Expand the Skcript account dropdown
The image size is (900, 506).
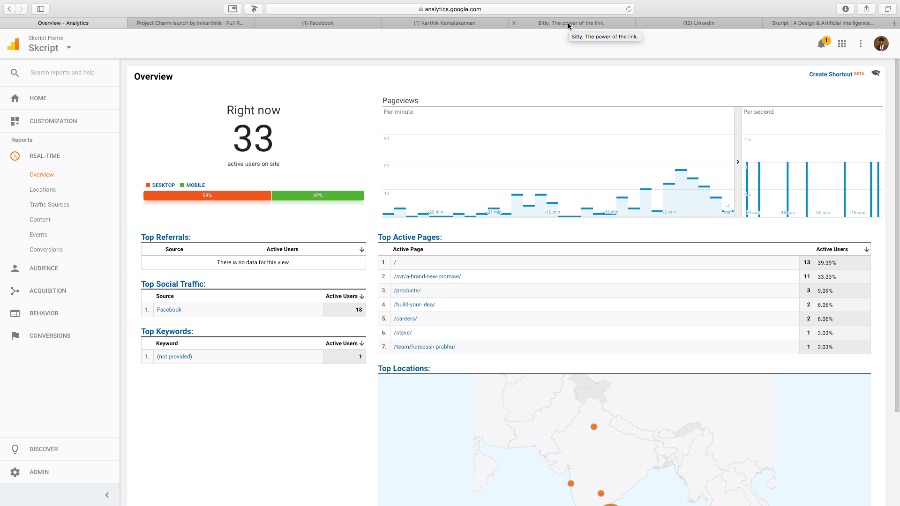69,48
